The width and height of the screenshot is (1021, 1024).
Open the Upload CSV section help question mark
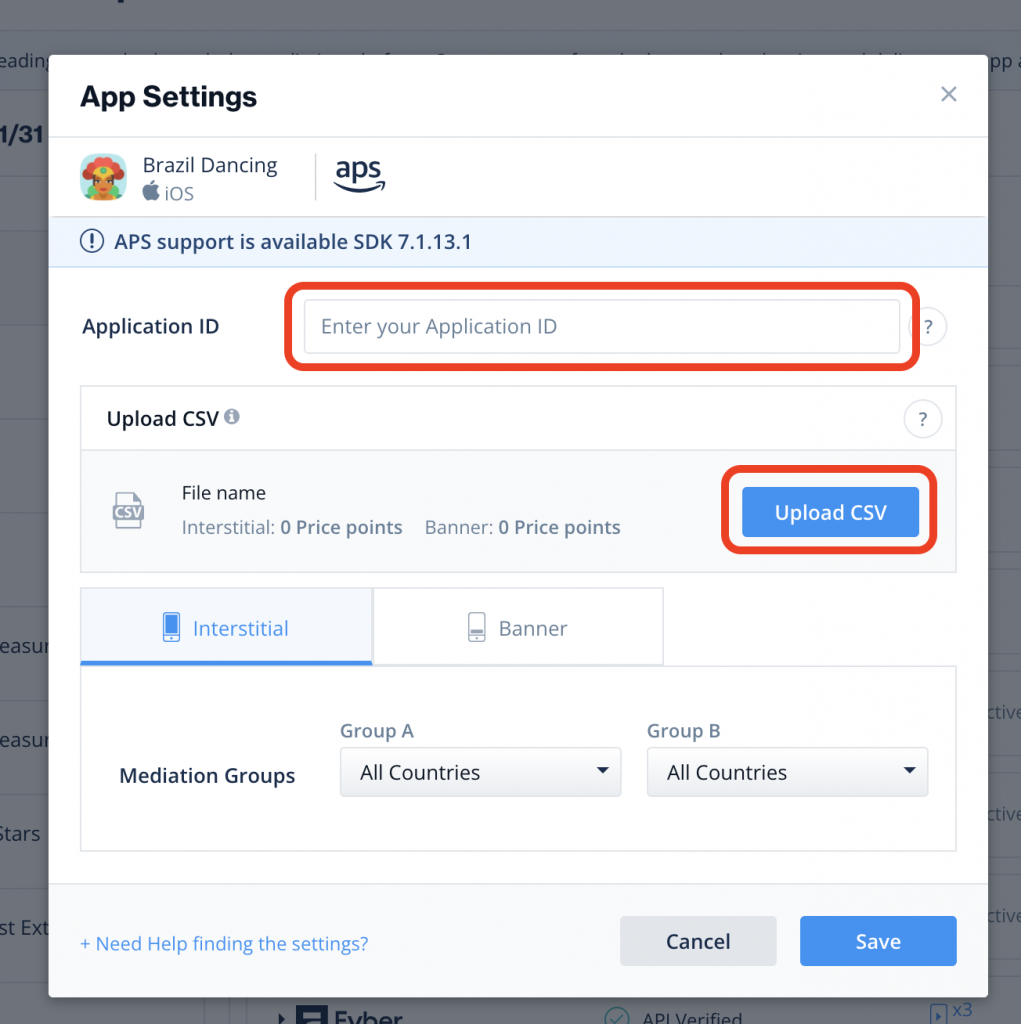coord(922,419)
